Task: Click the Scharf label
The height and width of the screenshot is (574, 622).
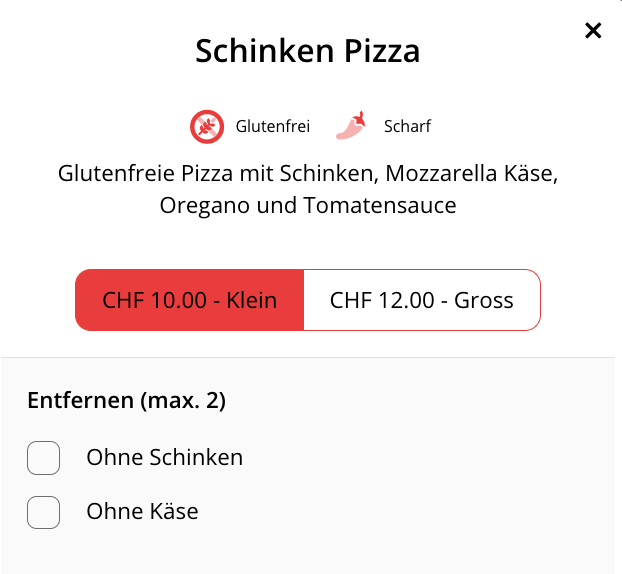Action: (x=407, y=127)
